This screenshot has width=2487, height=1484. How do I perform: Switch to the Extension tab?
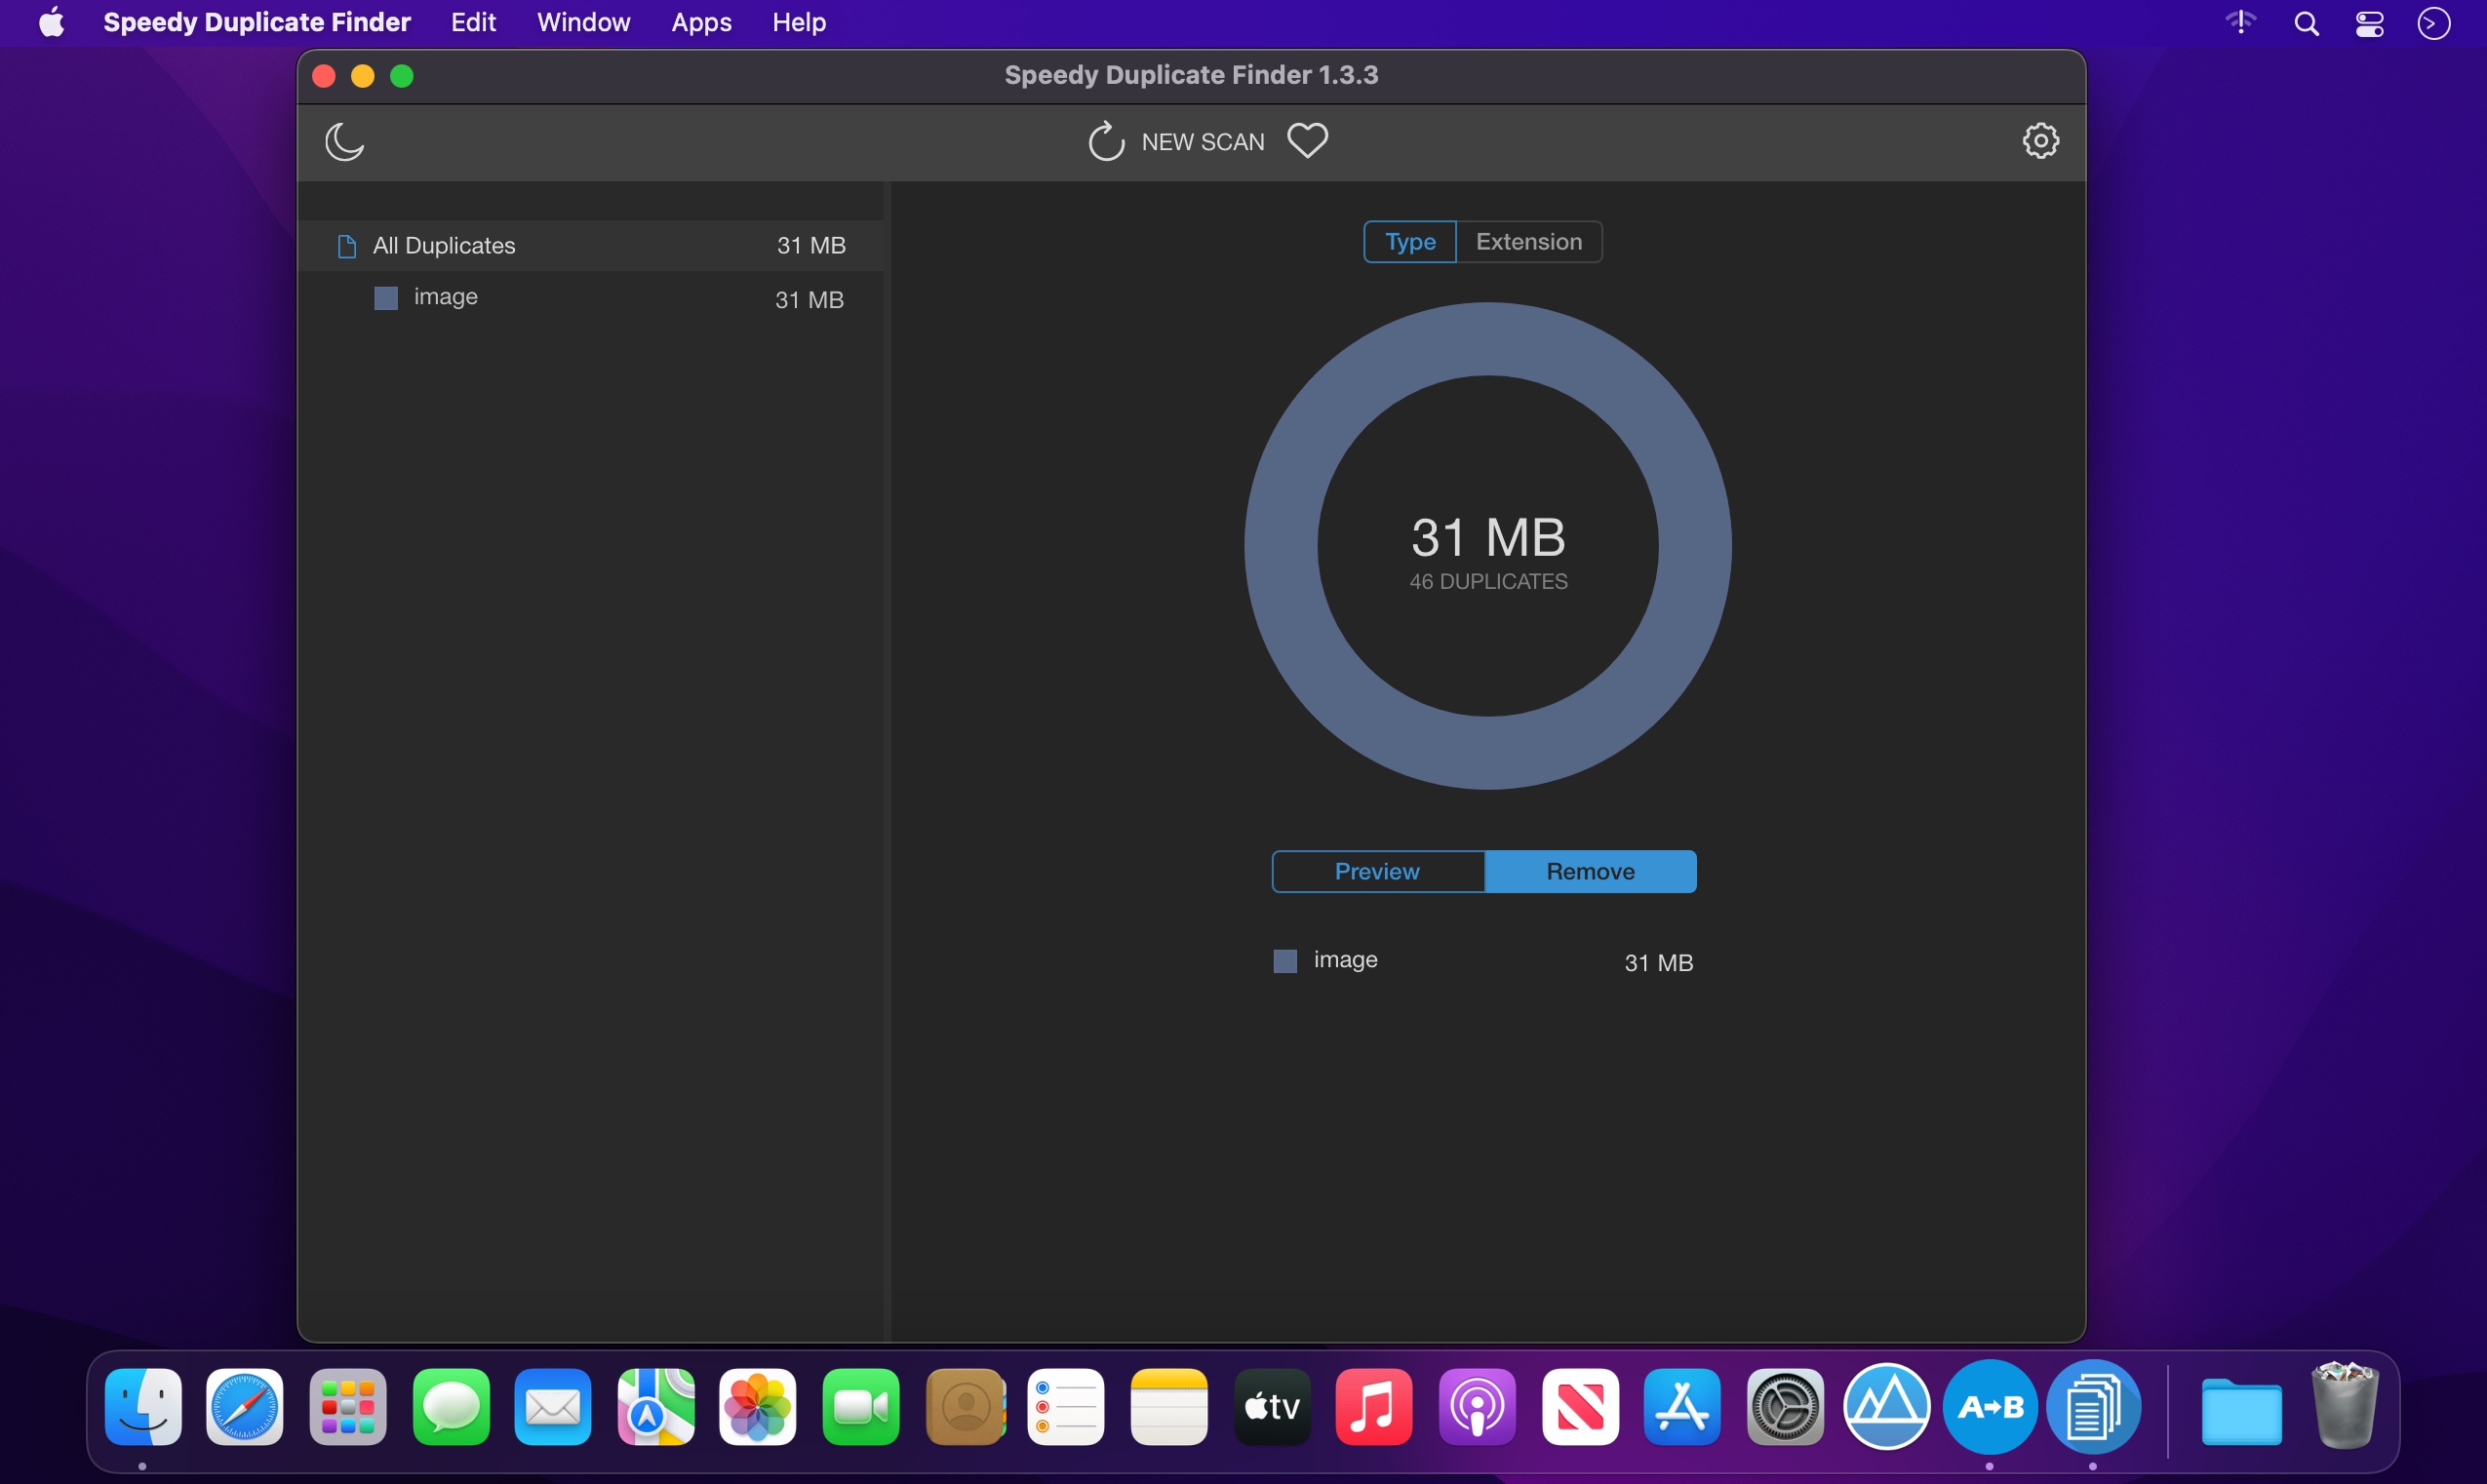(x=1529, y=242)
